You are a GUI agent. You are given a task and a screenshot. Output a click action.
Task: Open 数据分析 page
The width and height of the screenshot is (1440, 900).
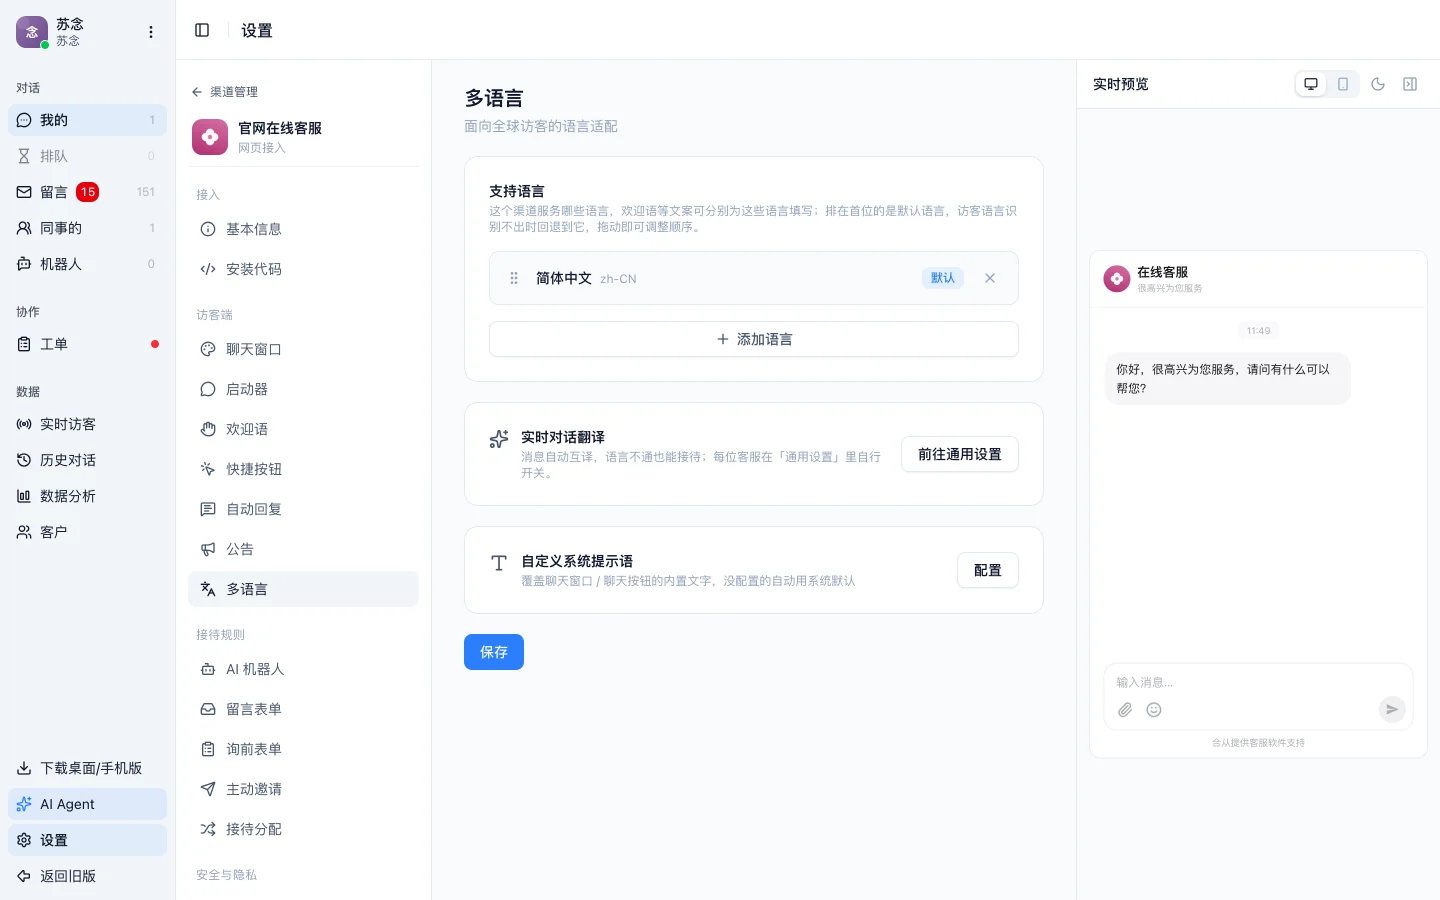pos(87,496)
